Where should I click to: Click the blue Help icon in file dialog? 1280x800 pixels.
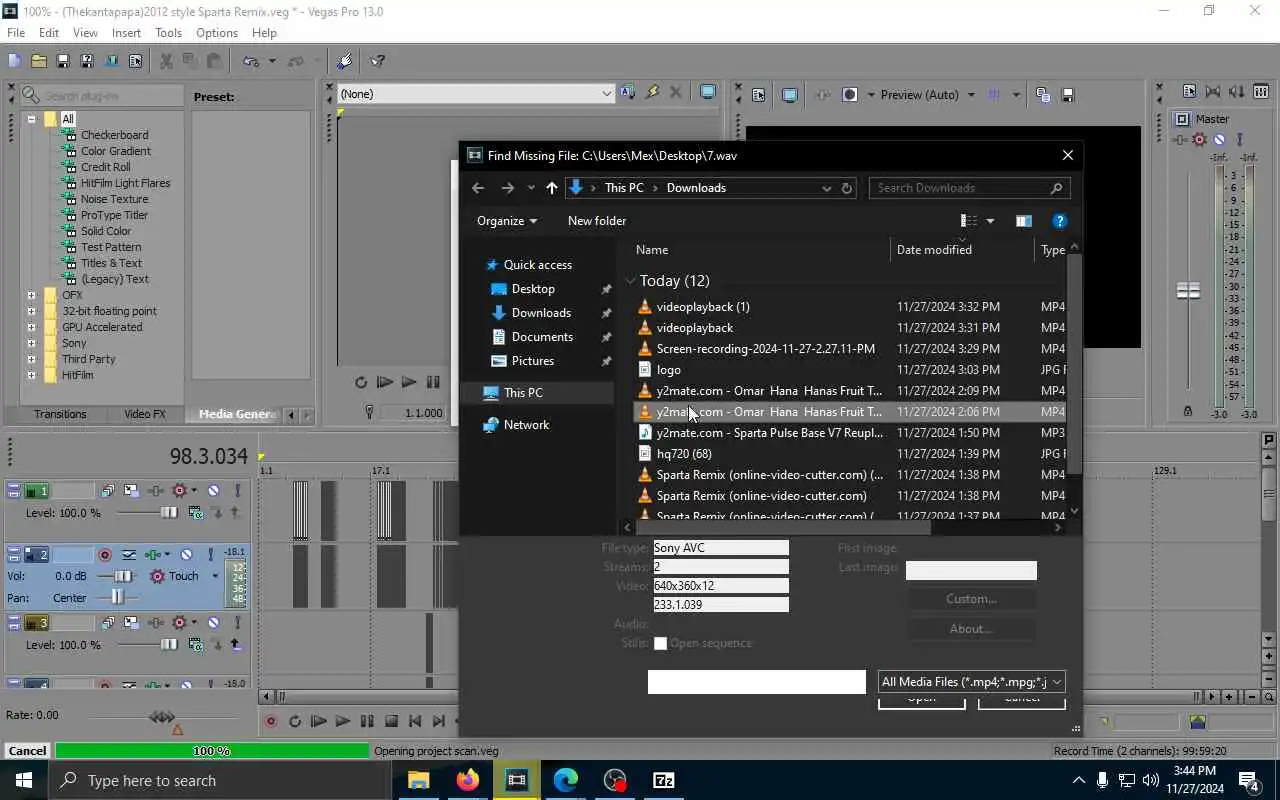pos(1060,221)
